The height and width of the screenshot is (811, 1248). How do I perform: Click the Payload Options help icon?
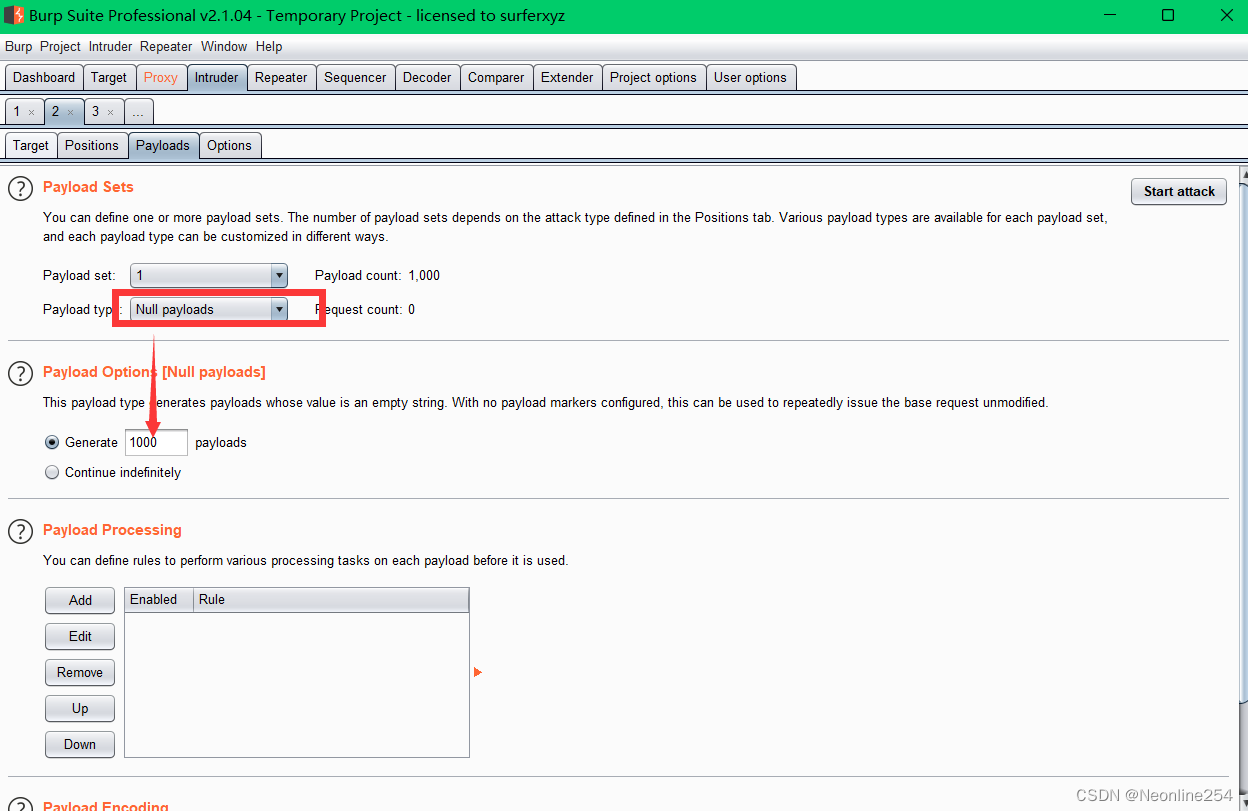coord(20,373)
